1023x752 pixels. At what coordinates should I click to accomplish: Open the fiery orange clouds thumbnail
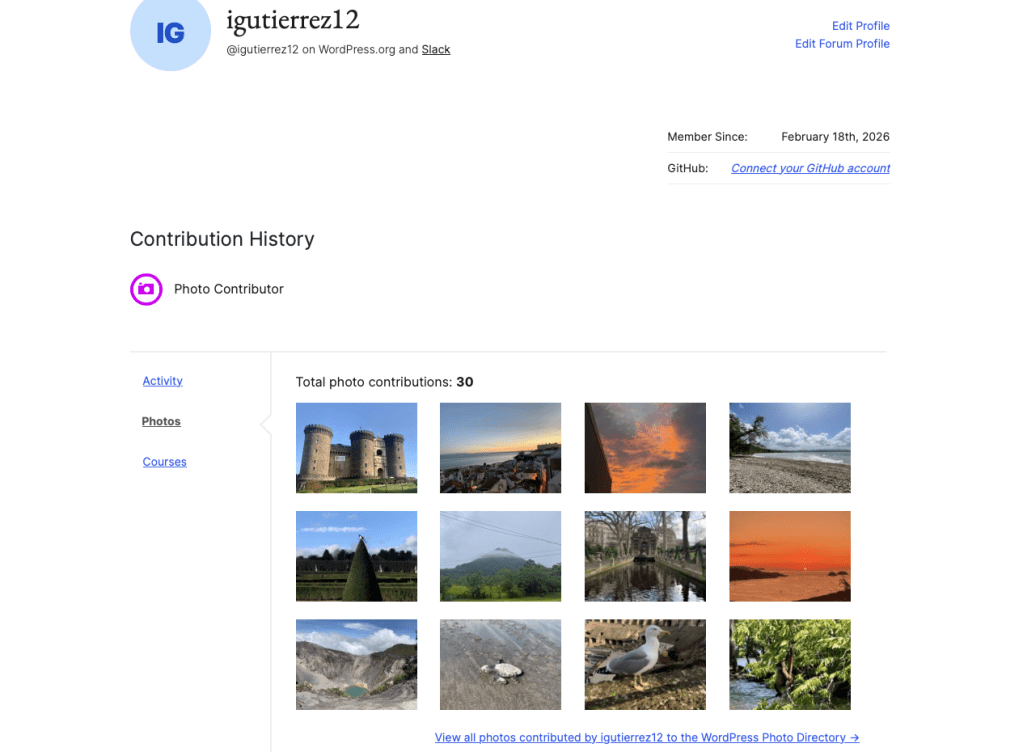click(x=645, y=447)
